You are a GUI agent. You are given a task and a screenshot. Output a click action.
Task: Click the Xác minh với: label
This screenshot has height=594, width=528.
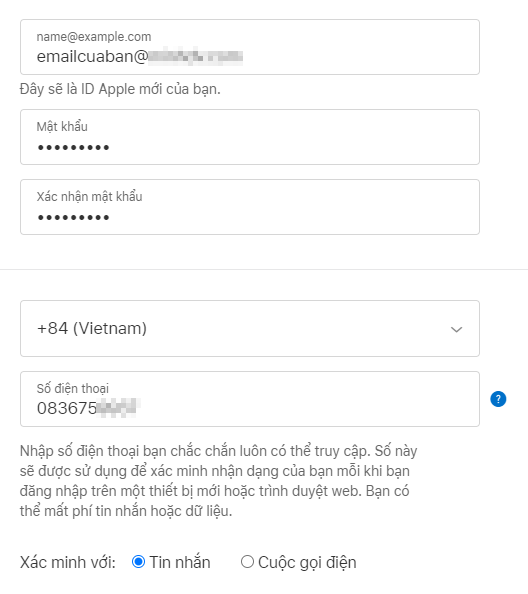(x=67, y=562)
